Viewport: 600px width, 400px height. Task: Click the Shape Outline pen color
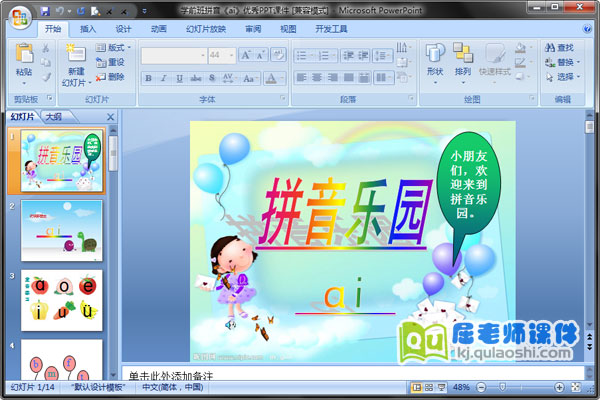tap(520, 62)
